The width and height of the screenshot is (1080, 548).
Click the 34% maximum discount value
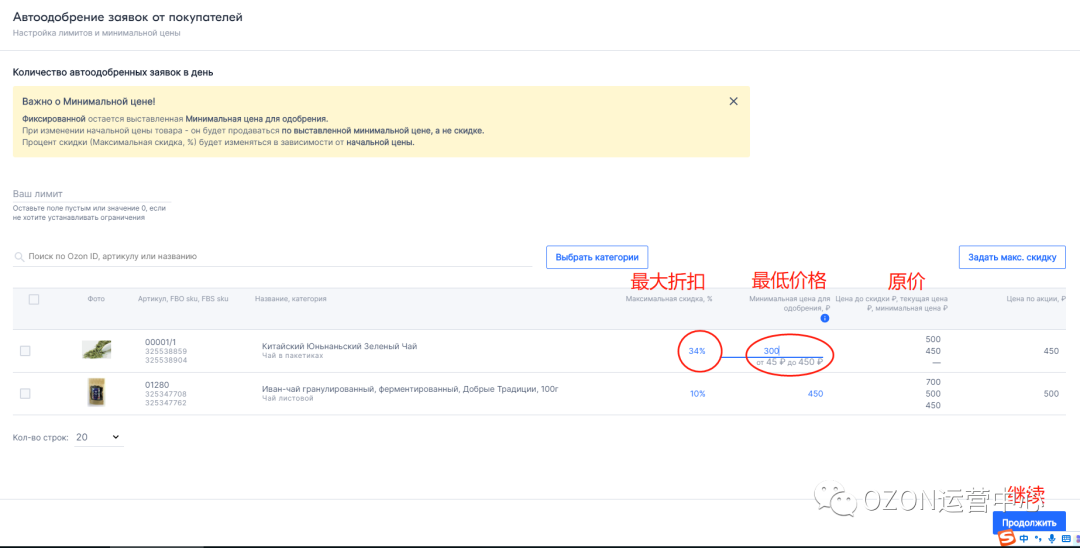[x=697, y=351]
